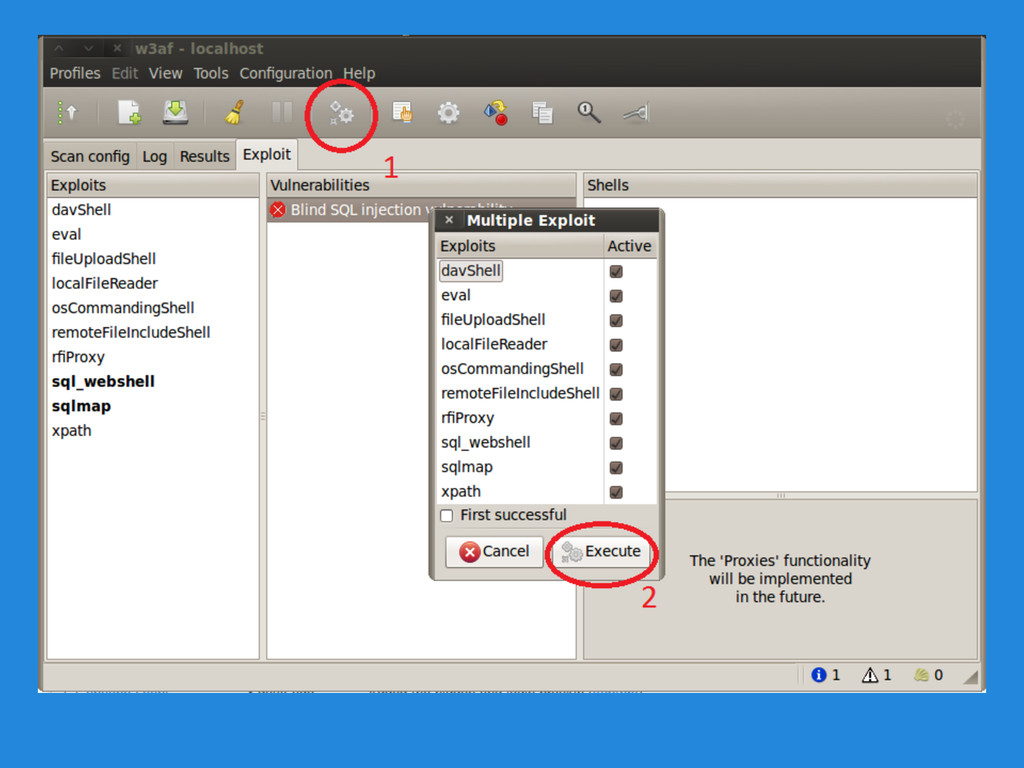Open the proxy tool icon

coord(636,114)
